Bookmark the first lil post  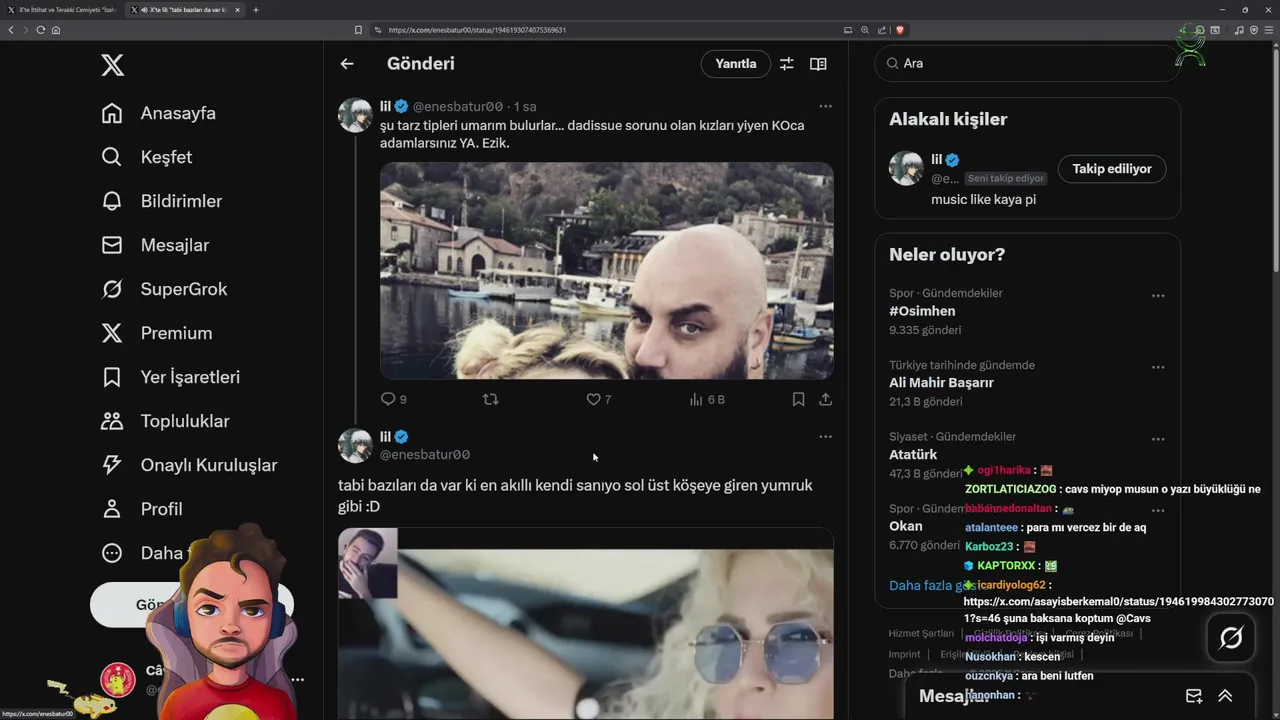[798, 399]
